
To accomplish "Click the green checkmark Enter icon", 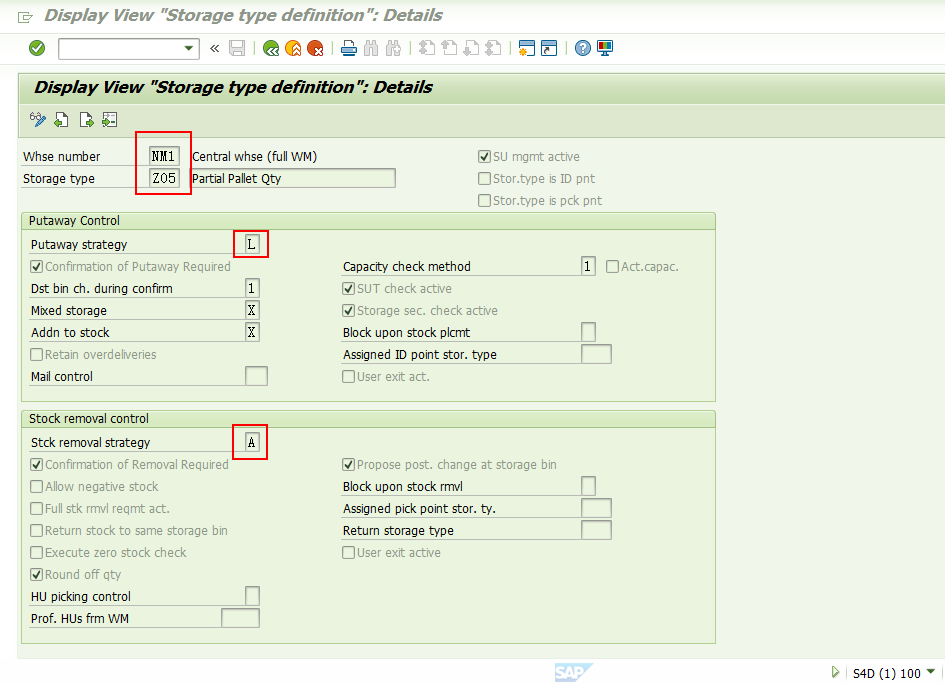I will [x=37, y=48].
